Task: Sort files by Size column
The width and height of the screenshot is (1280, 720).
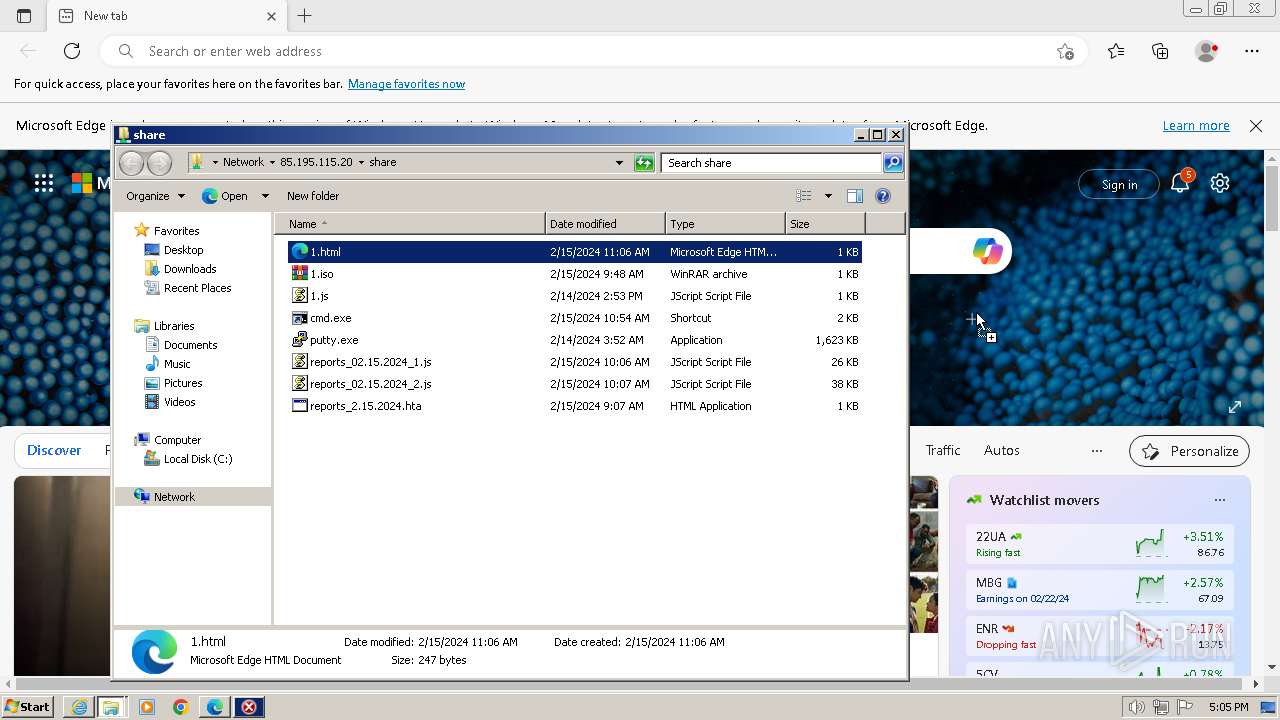Action: 825,224
